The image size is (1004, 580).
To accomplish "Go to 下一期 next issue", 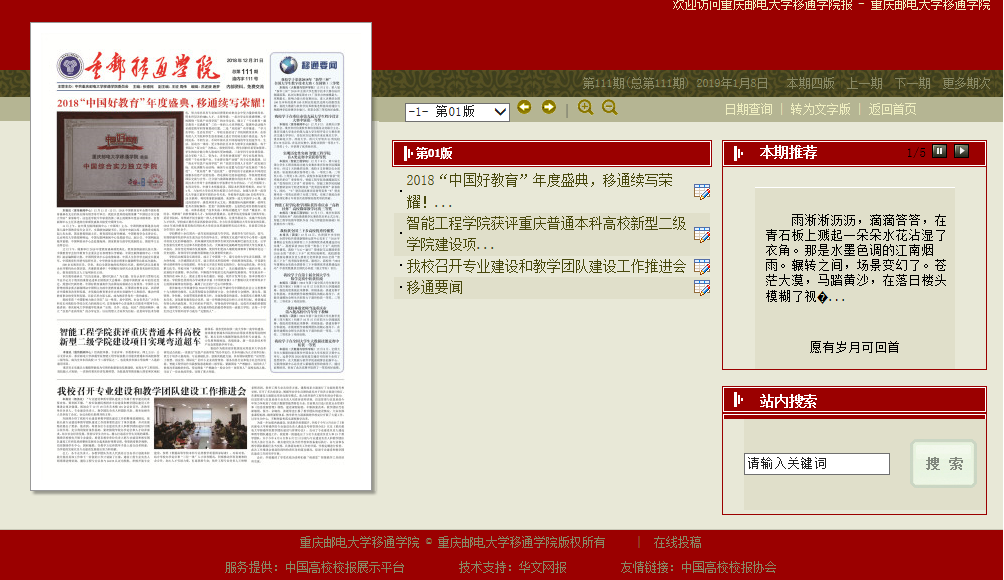I will (x=912, y=83).
